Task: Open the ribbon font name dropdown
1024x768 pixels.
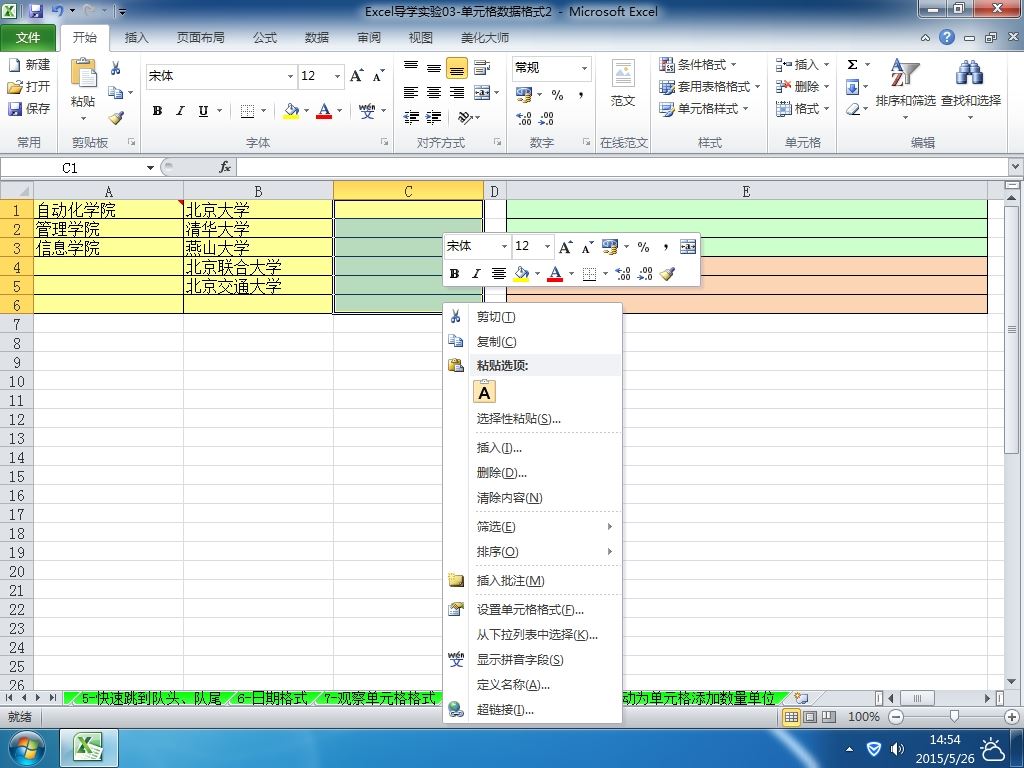Action: point(291,76)
